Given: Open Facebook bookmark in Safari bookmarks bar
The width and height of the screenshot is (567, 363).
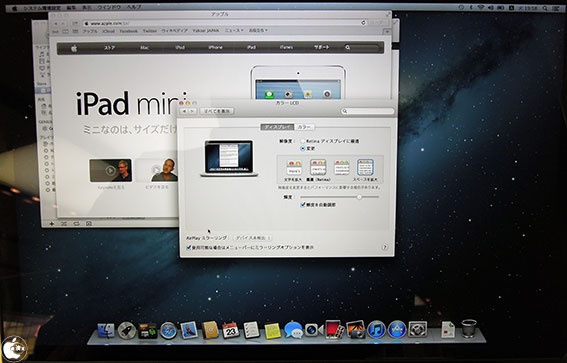Looking at the screenshot, I should click(x=128, y=31).
